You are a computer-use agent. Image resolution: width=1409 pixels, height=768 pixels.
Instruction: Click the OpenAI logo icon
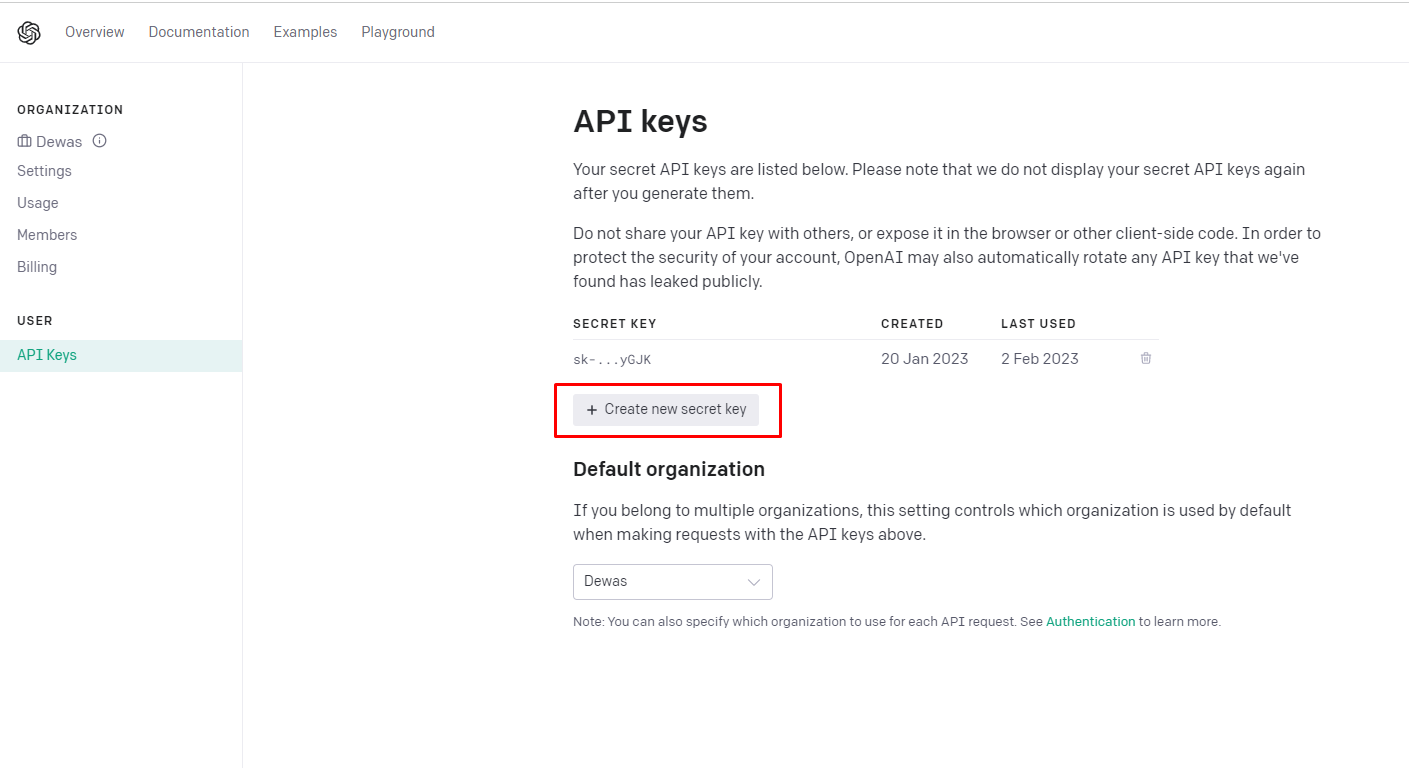(x=29, y=33)
